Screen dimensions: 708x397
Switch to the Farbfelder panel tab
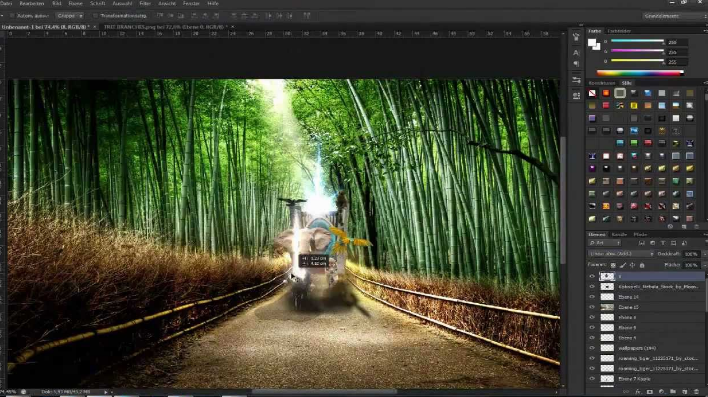[x=619, y=31]
